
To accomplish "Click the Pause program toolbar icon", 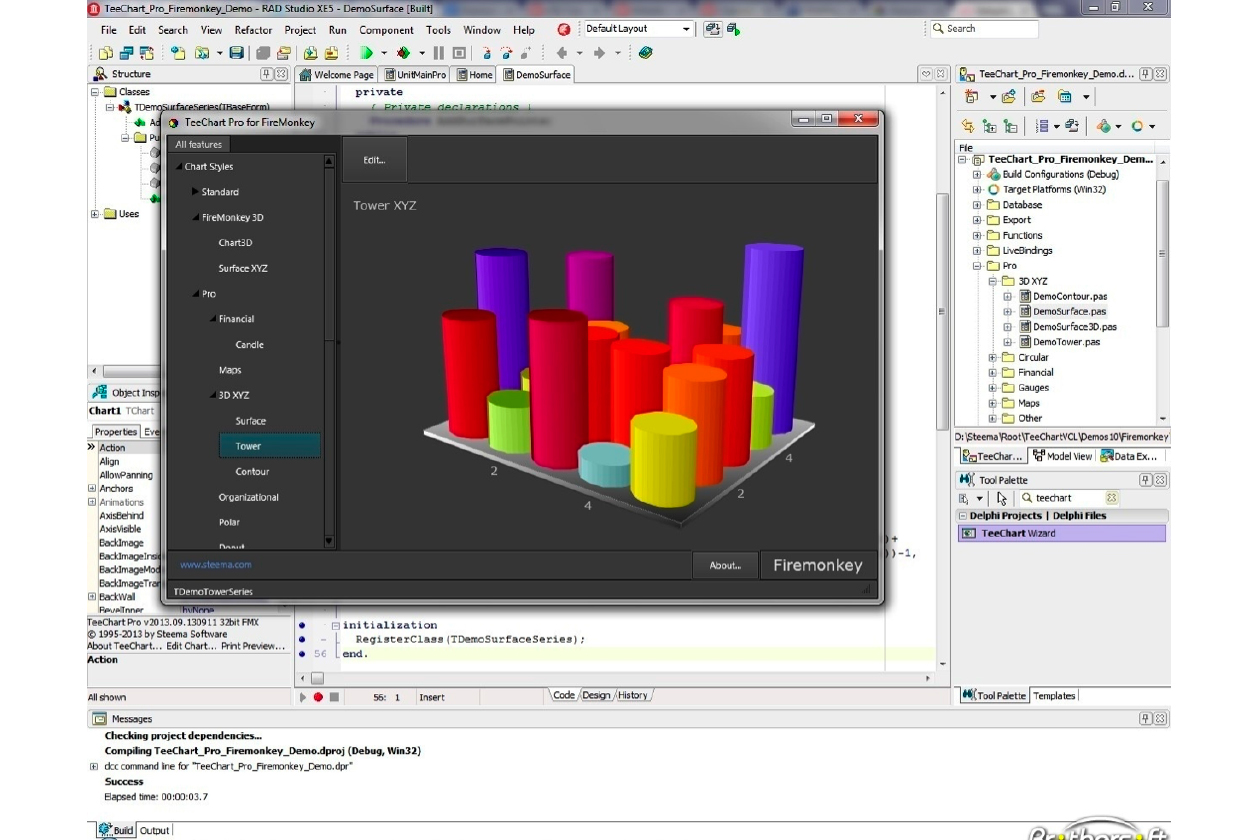I will click(438, 53).
